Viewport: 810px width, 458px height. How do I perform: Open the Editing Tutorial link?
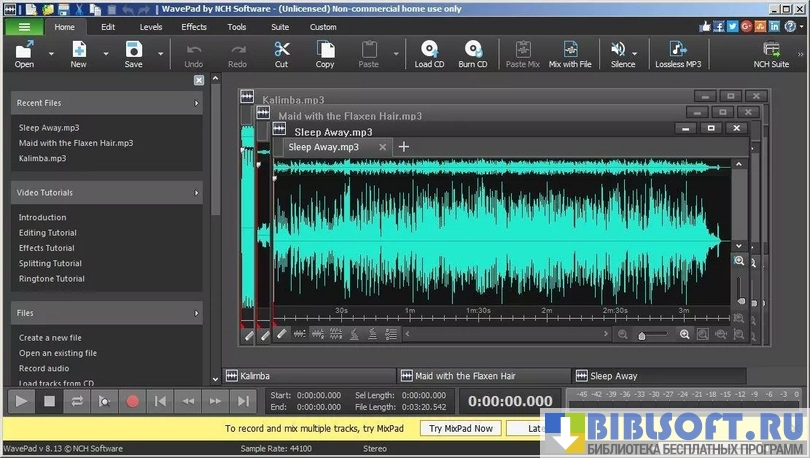pyautogui.click(x=47, y=233)
